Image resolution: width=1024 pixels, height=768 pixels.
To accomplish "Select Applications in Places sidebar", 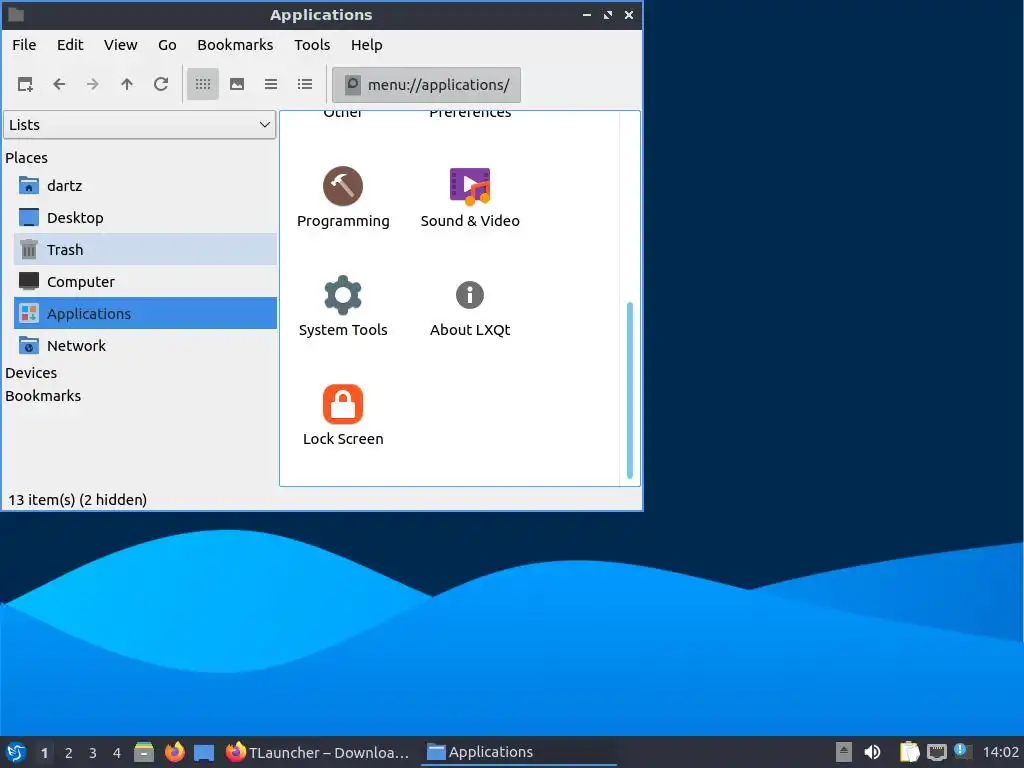I will pyautogui.click(x=145, y=313).
